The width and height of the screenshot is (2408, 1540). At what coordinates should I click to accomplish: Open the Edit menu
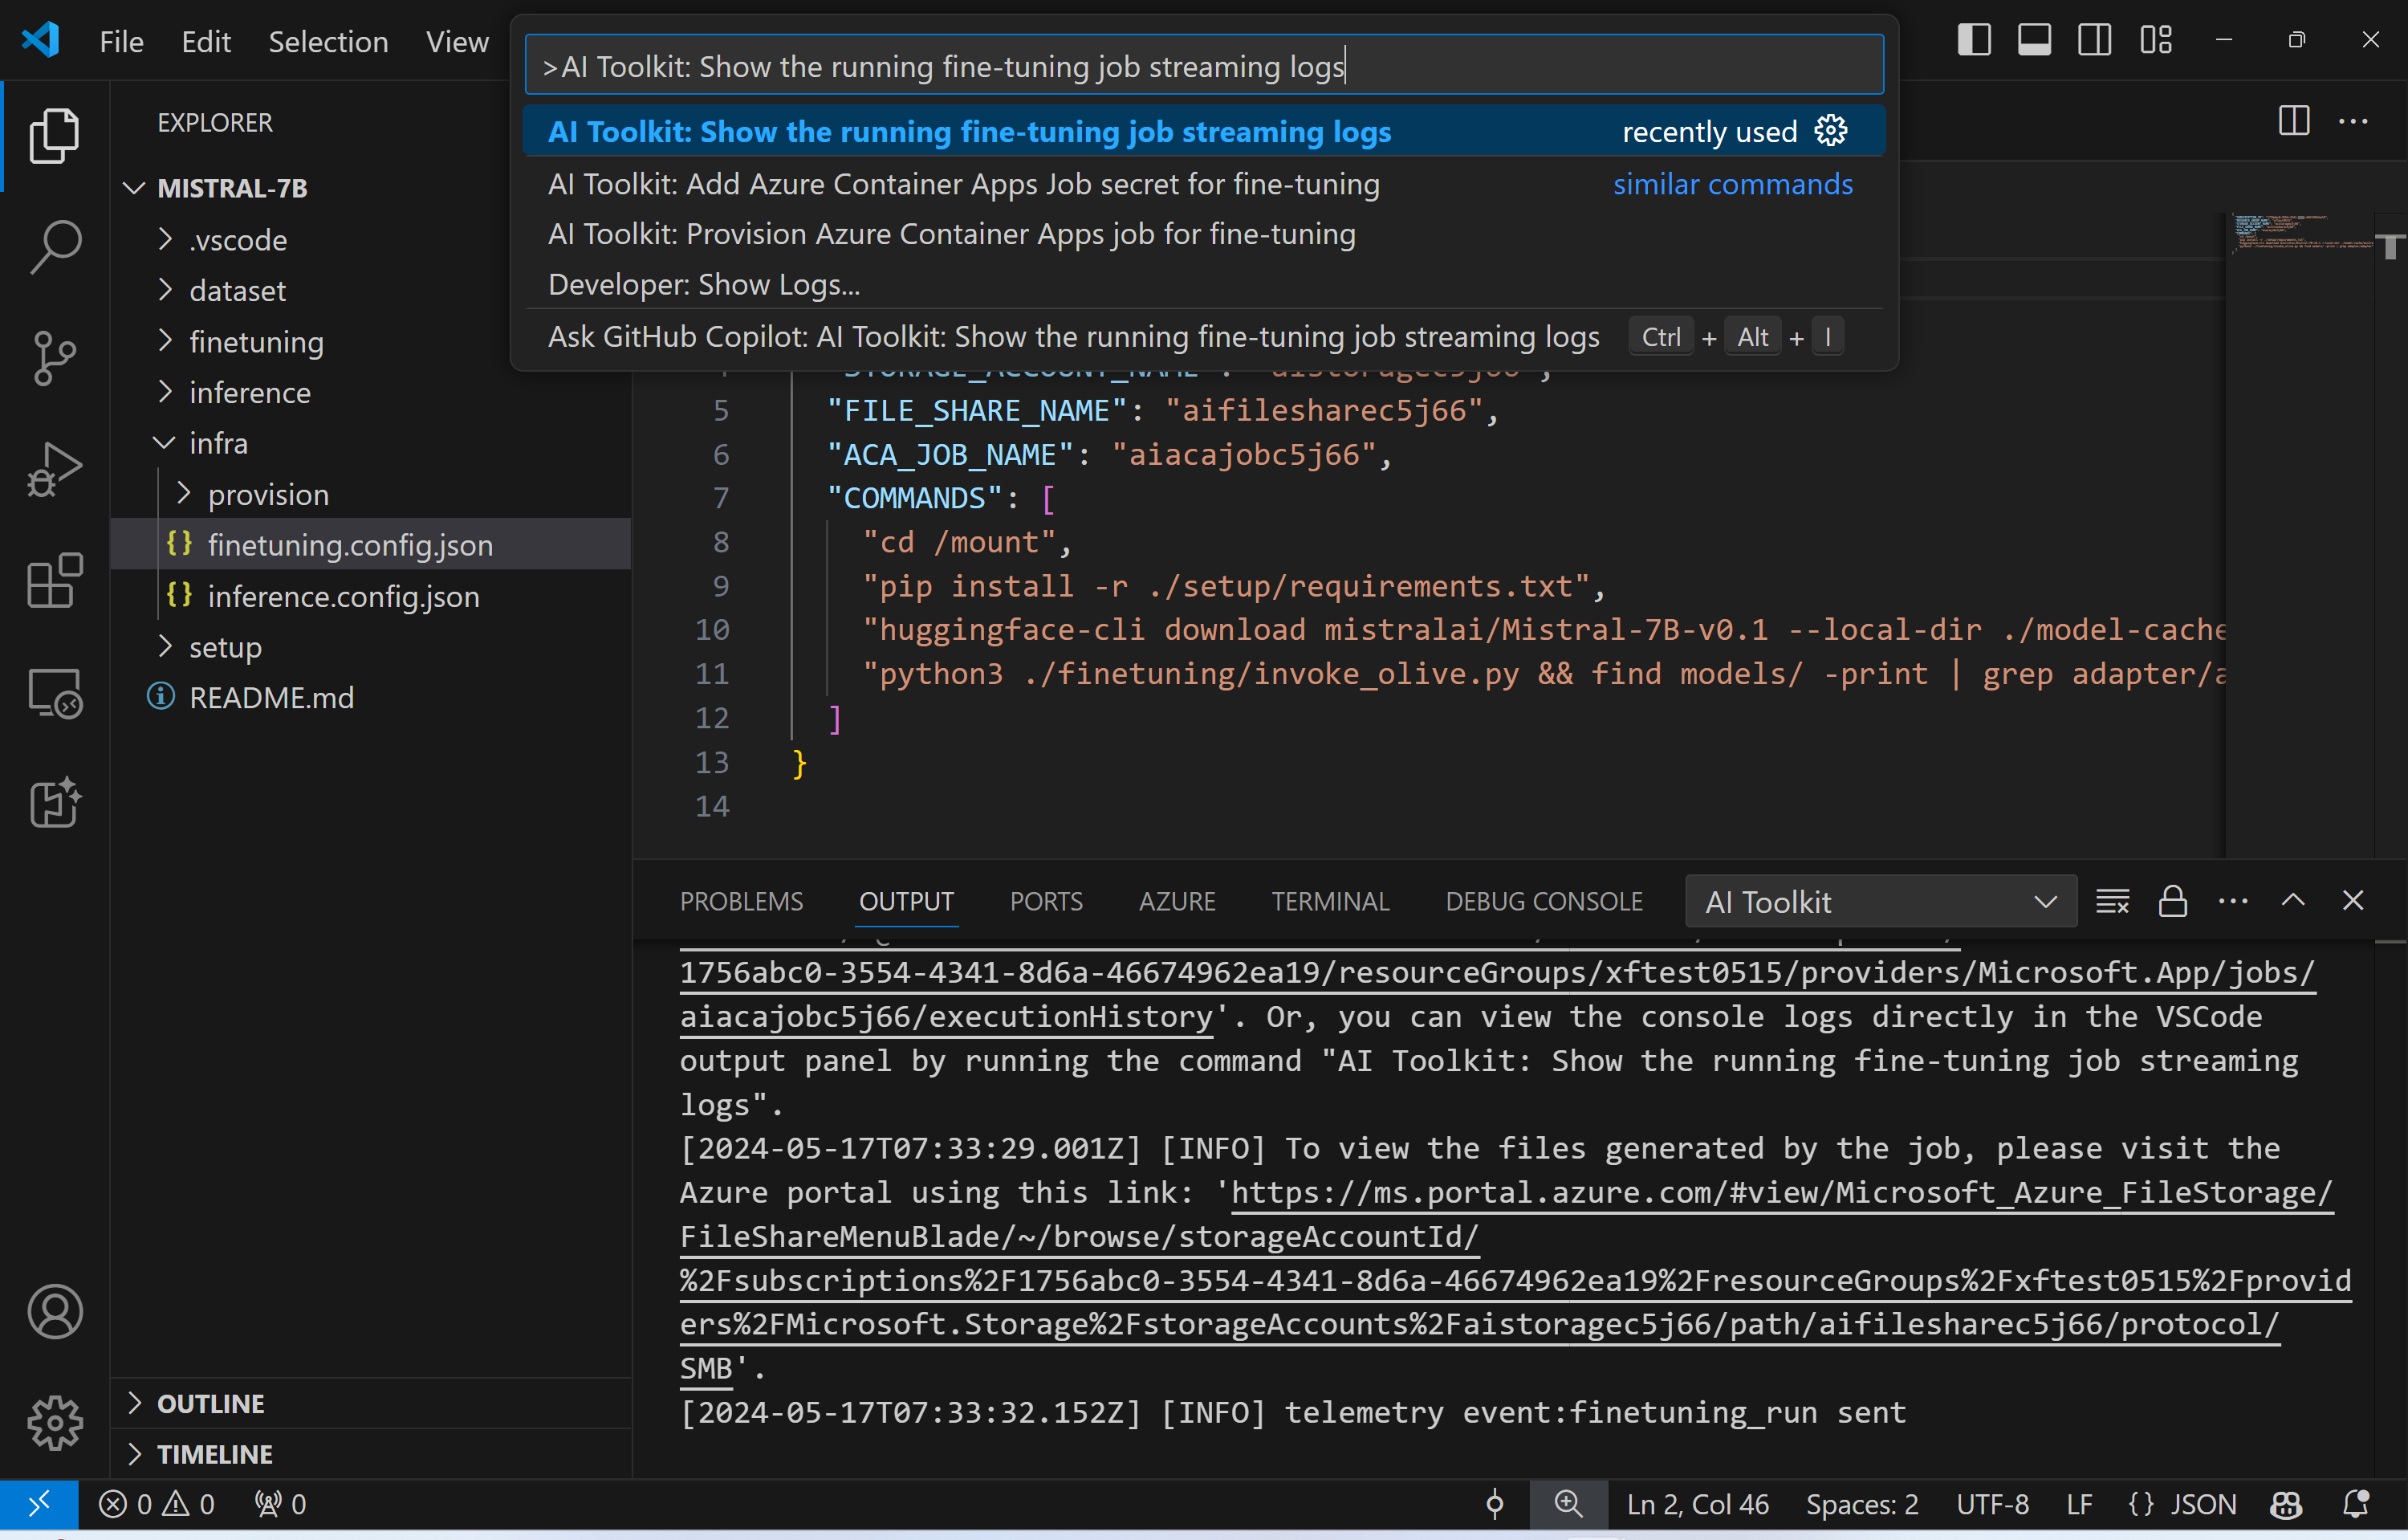pos(206,41)
